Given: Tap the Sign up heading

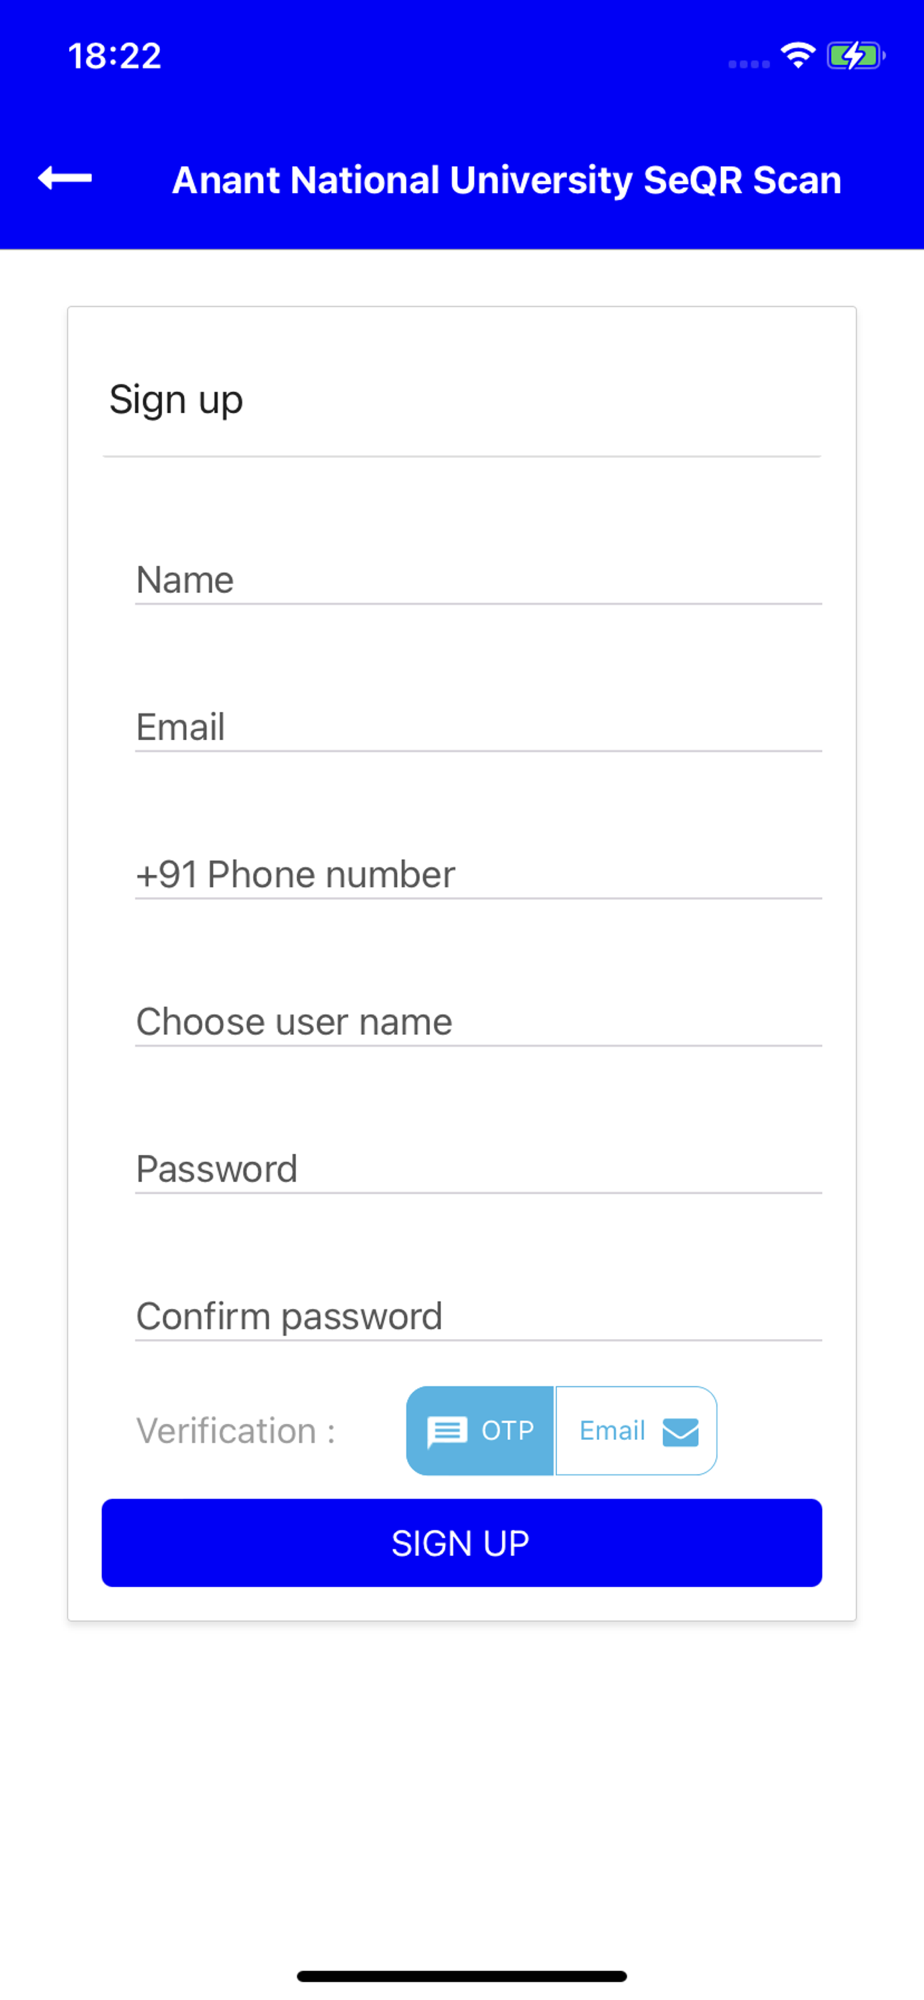Looking at the screenshot, I should point(176,401).
